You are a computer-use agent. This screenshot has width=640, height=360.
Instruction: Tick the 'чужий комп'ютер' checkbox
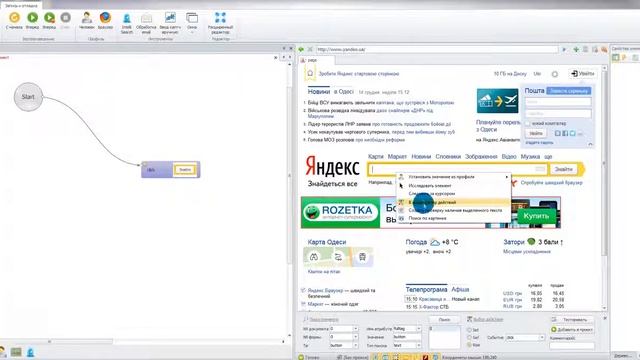527,123
